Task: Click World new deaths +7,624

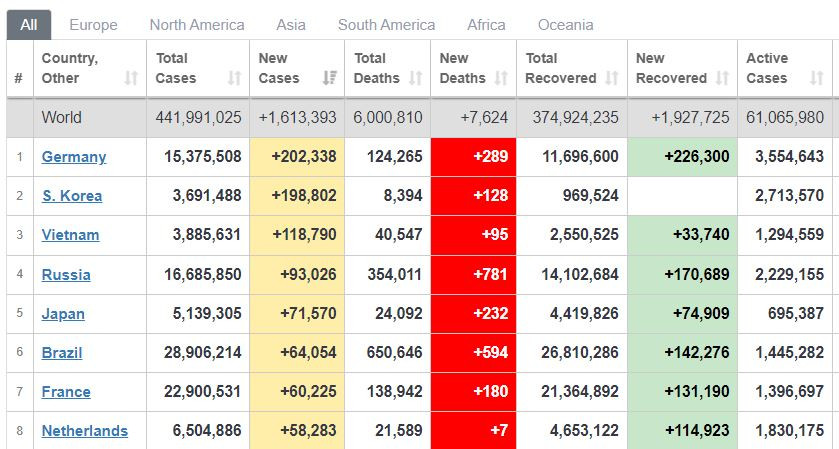Action: (x=484, y=118)
